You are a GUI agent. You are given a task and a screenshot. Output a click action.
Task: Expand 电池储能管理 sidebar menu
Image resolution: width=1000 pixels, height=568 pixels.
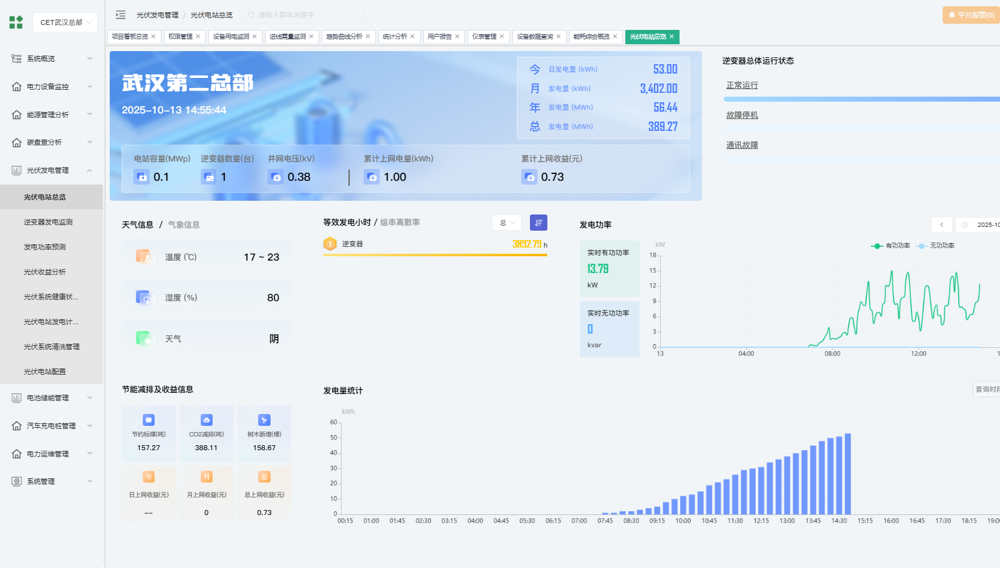point(52,398)
